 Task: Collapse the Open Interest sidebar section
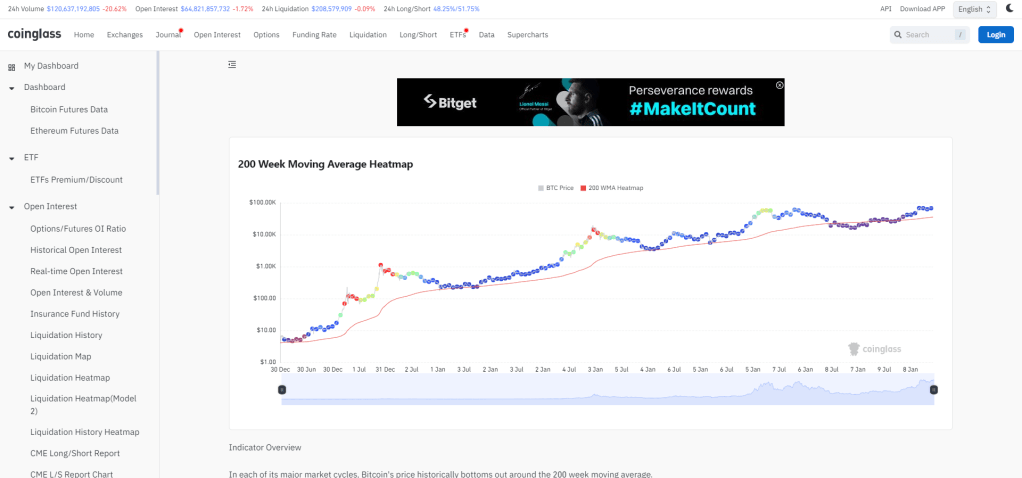click(11, 207)
